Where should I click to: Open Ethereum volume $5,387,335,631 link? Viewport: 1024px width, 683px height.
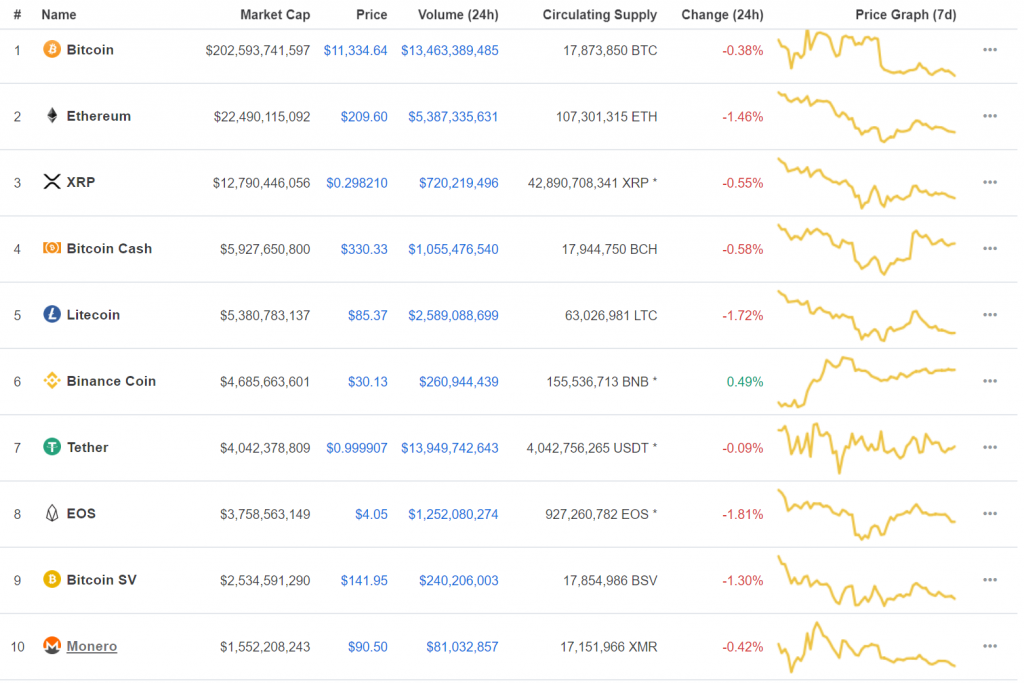(x=453, y=116)
